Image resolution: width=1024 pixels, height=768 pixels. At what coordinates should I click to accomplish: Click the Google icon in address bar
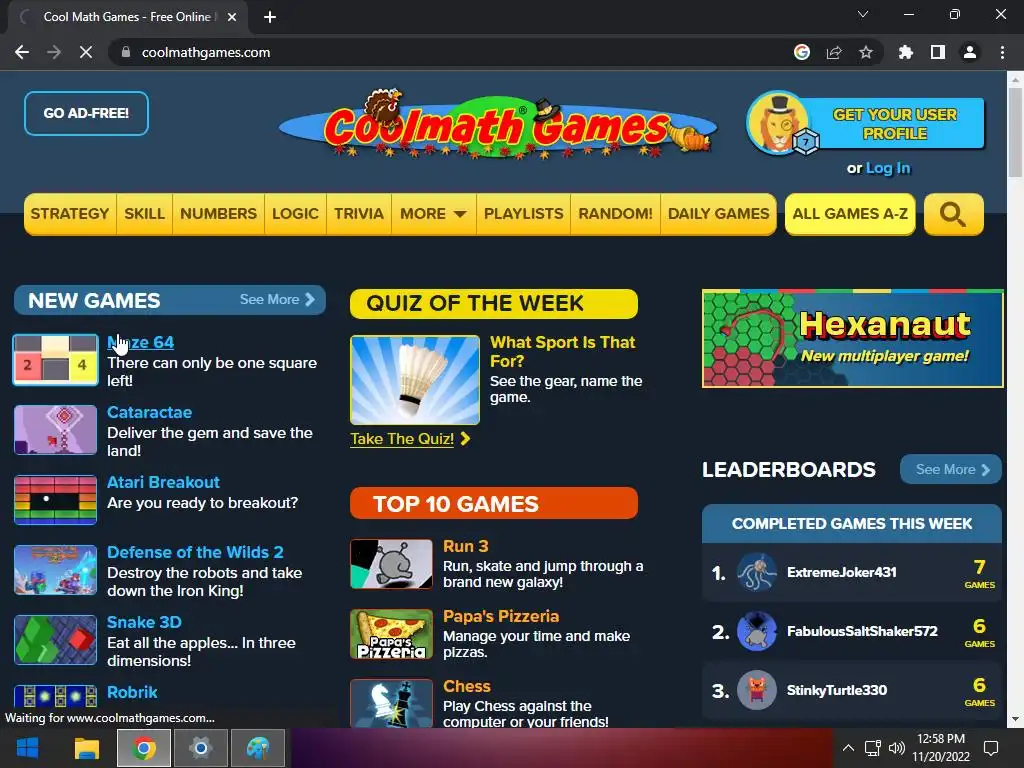[x=802, y=52]
